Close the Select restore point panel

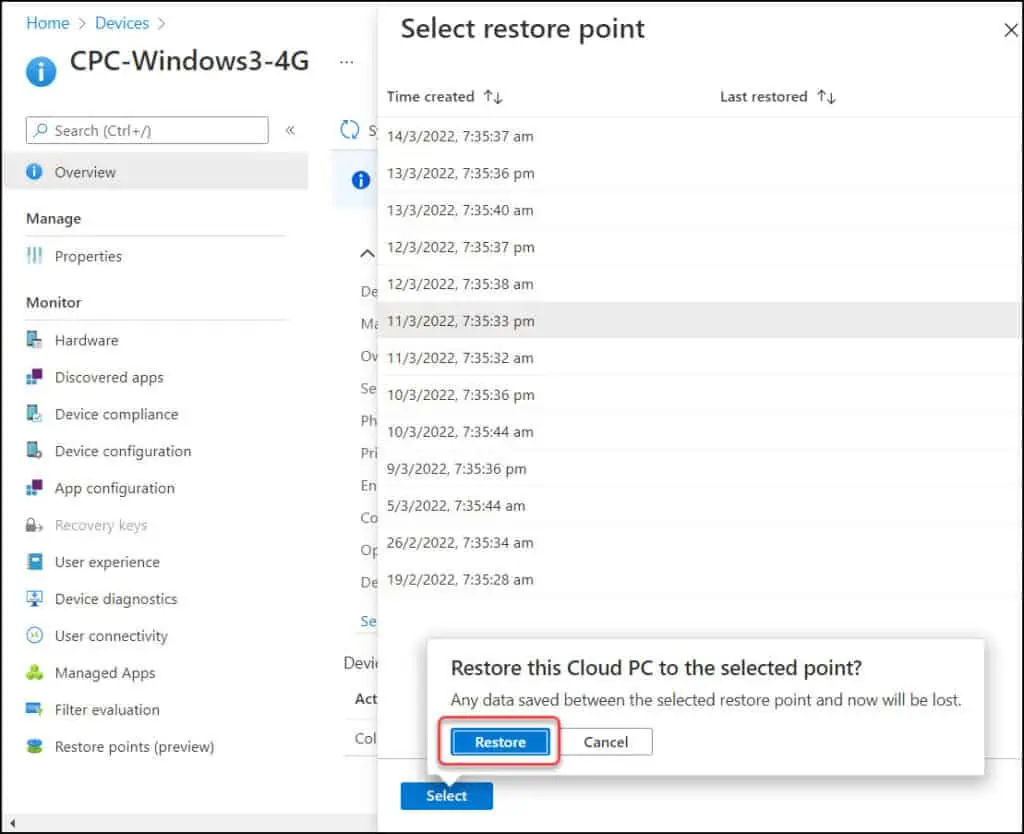tap(1010, 30)
